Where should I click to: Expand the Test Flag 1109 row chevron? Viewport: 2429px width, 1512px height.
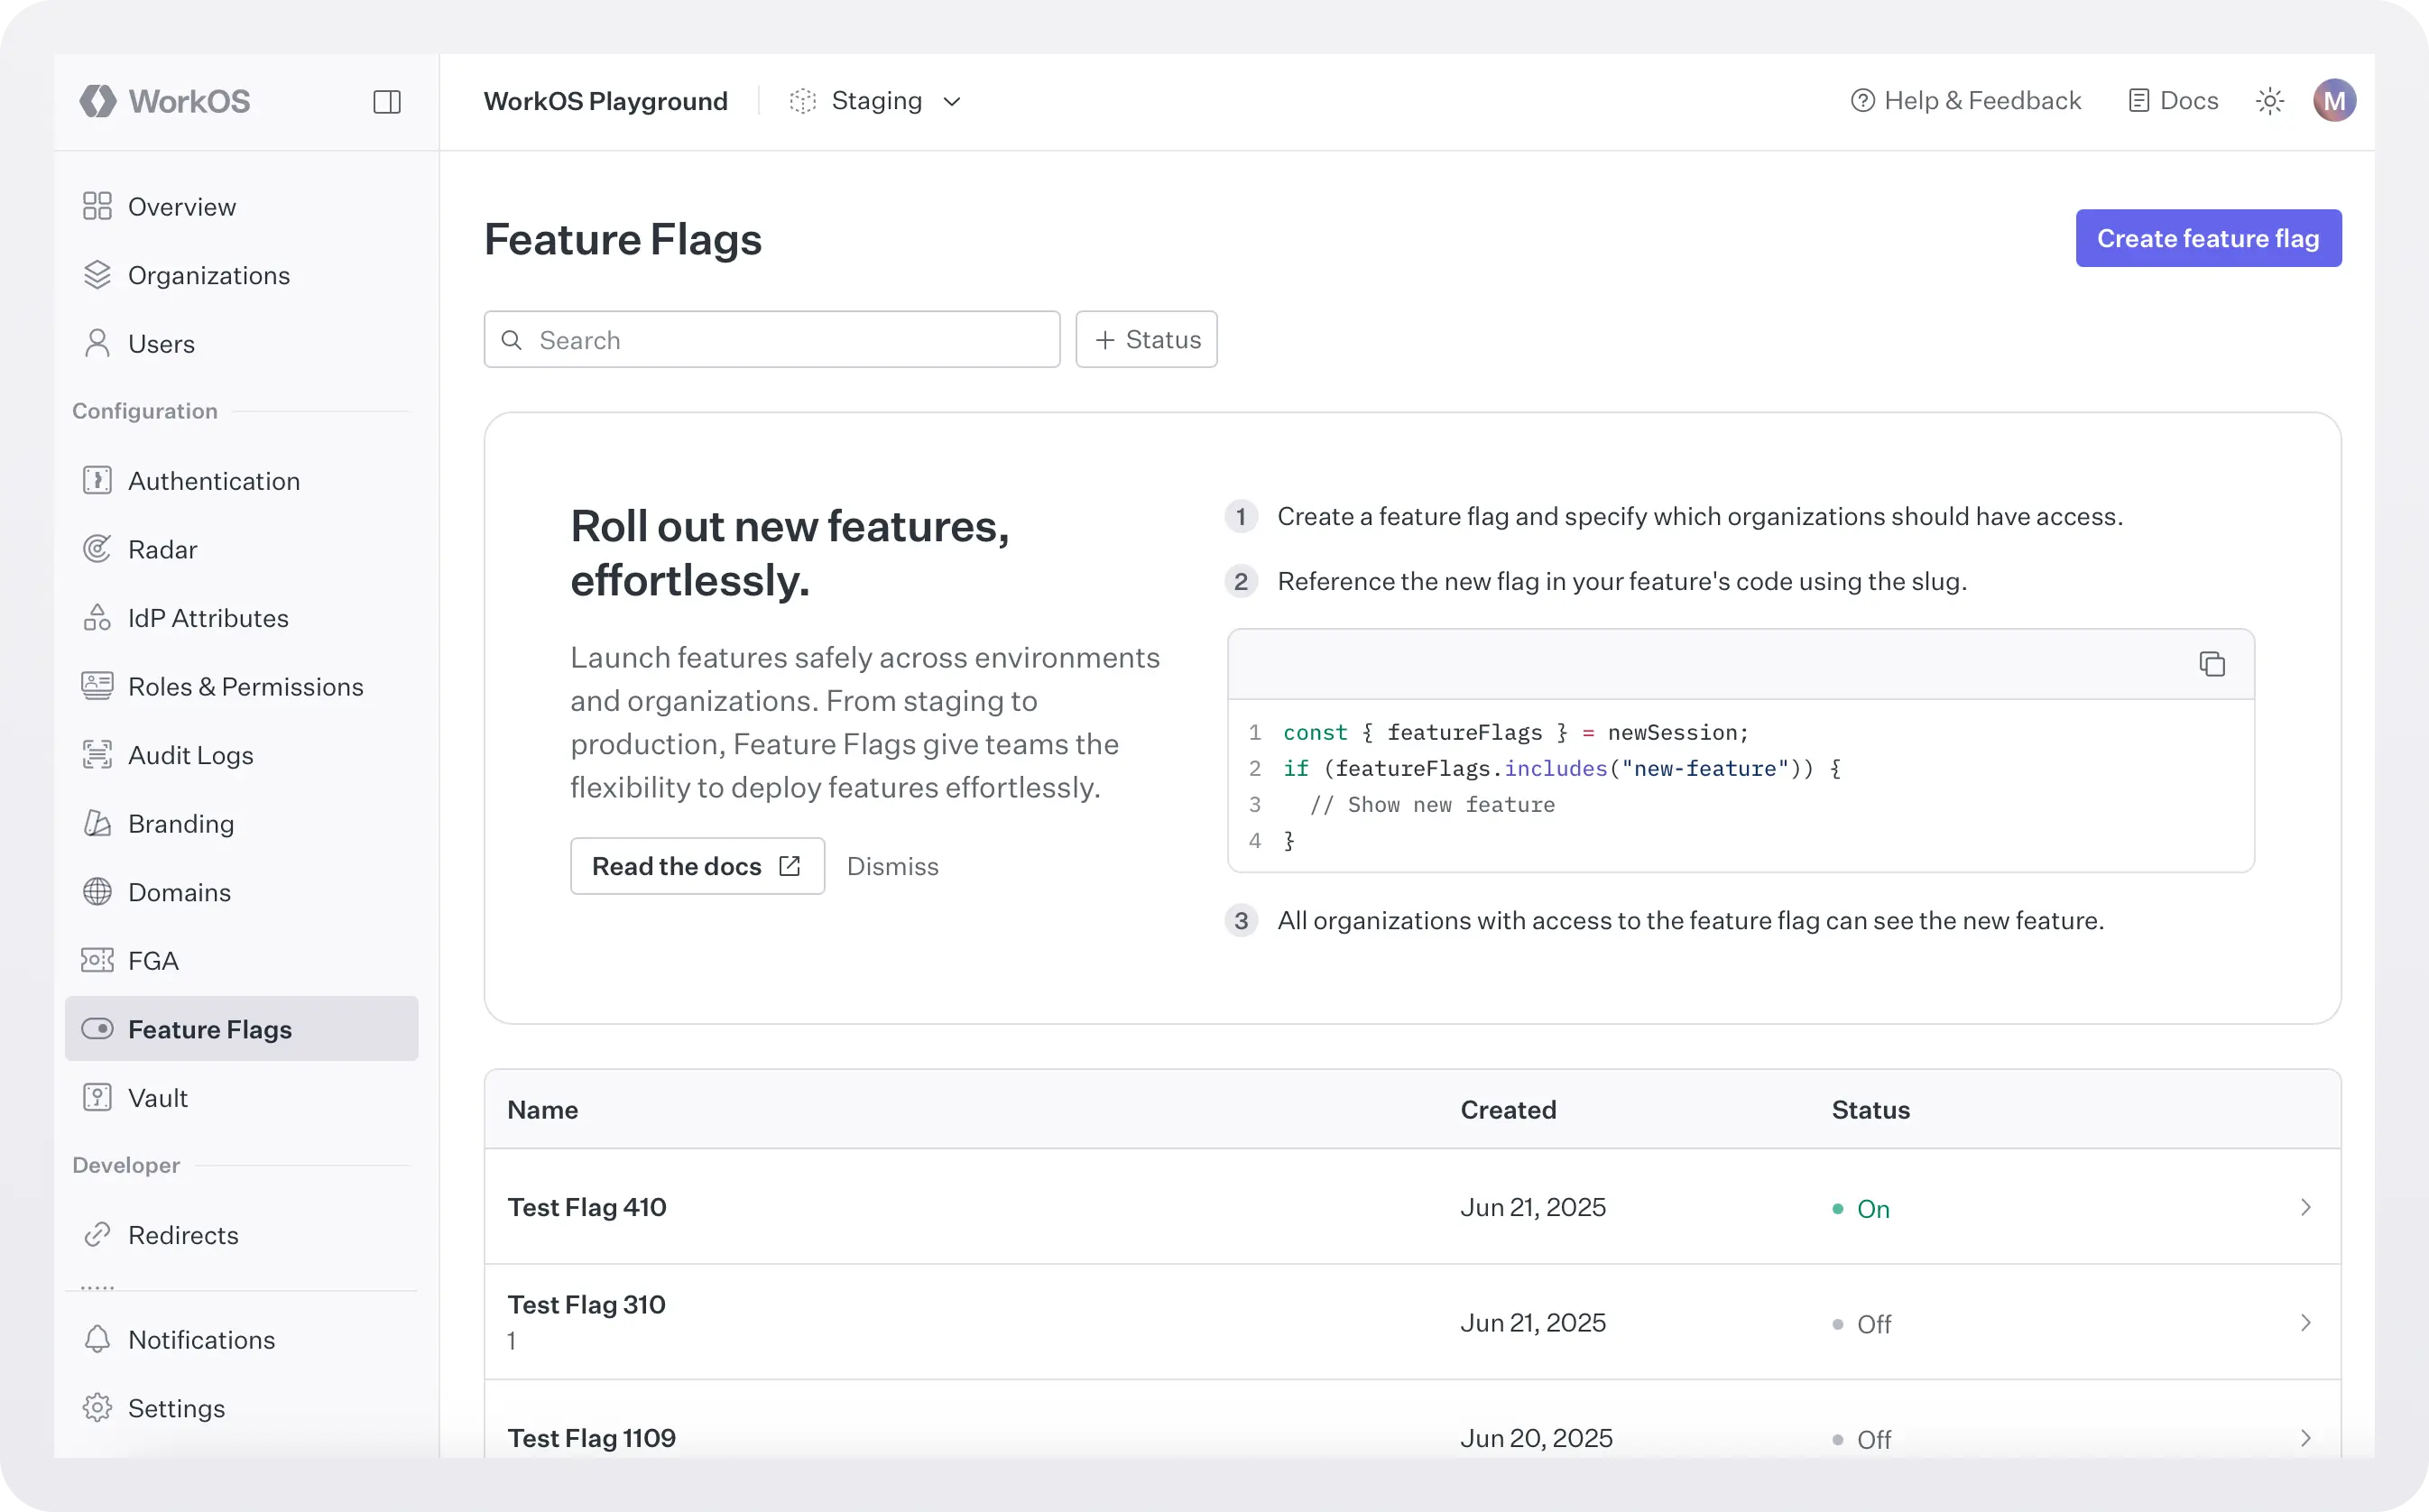tap(2305, 1438)
